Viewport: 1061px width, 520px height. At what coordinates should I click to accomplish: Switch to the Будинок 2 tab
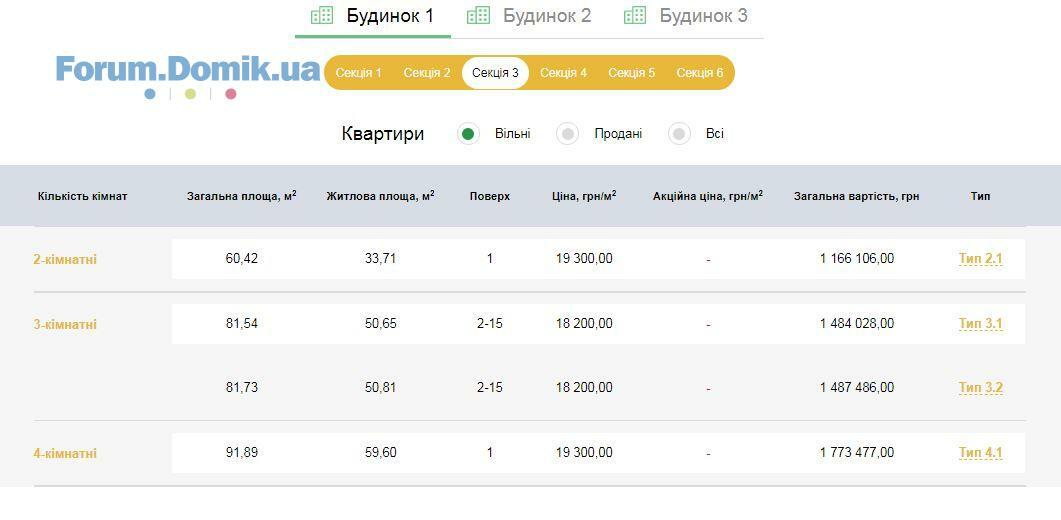coord(546,16)
